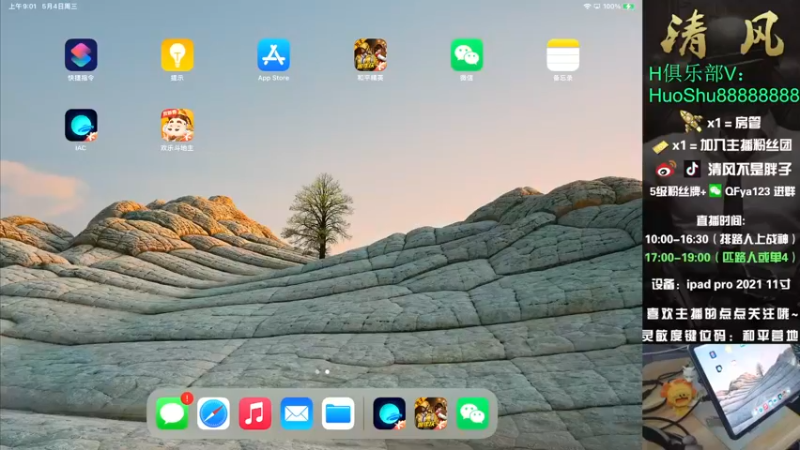Click the TikTok logo in the overlay
This screenshot has height=450, width=800.
(692, 168)
